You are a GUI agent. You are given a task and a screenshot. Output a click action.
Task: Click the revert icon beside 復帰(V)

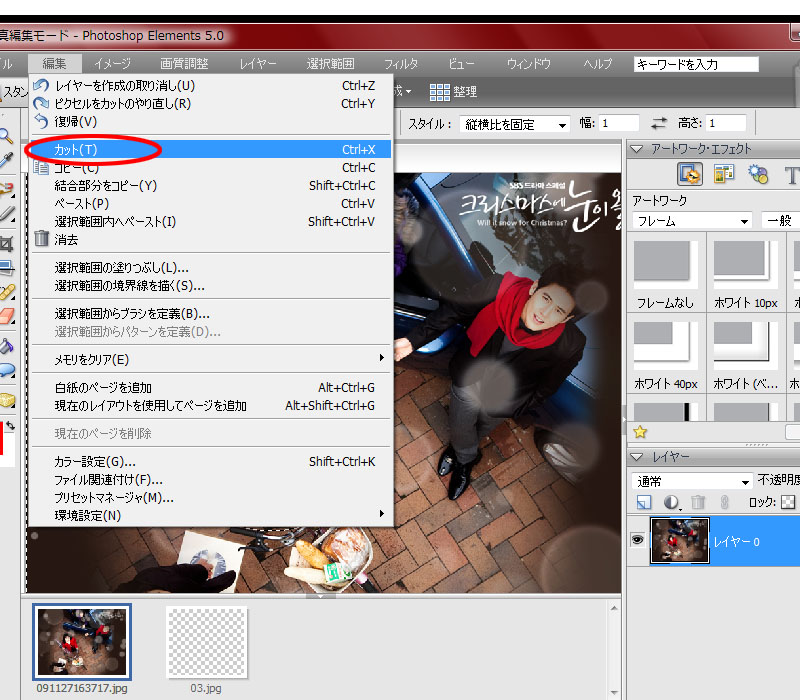pos(41,121)
